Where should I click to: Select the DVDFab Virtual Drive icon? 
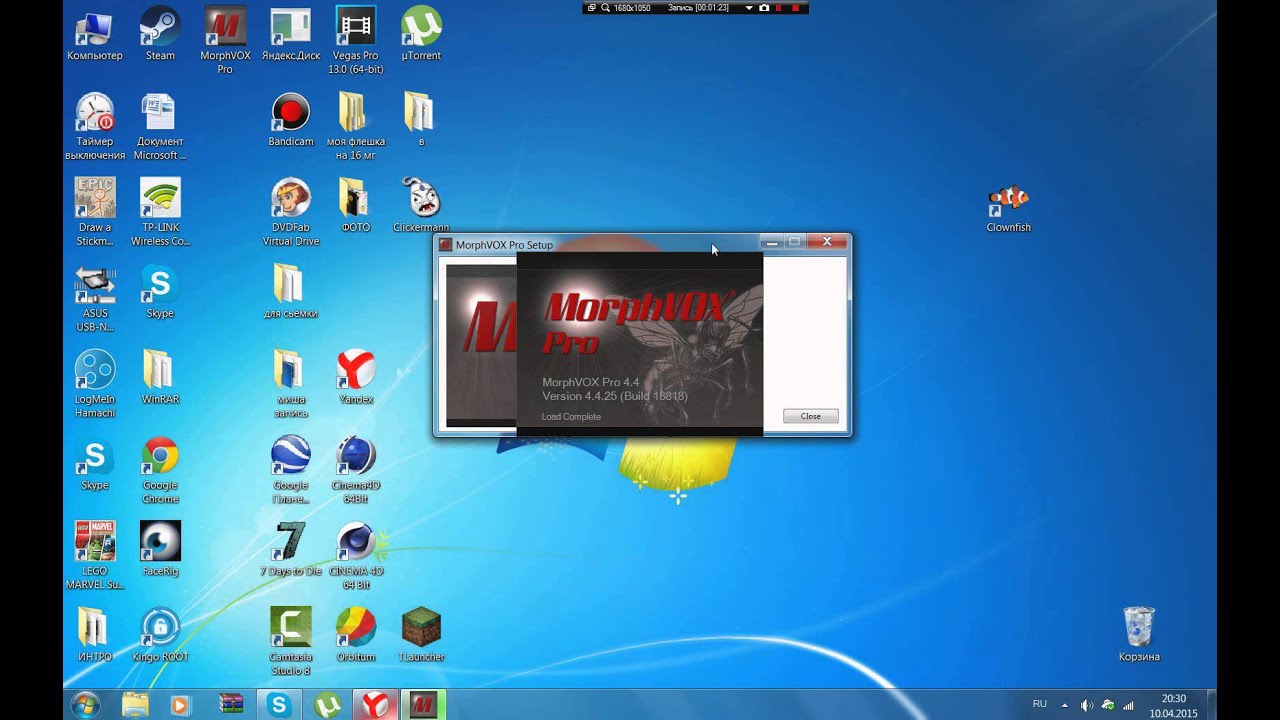point(291,212)
